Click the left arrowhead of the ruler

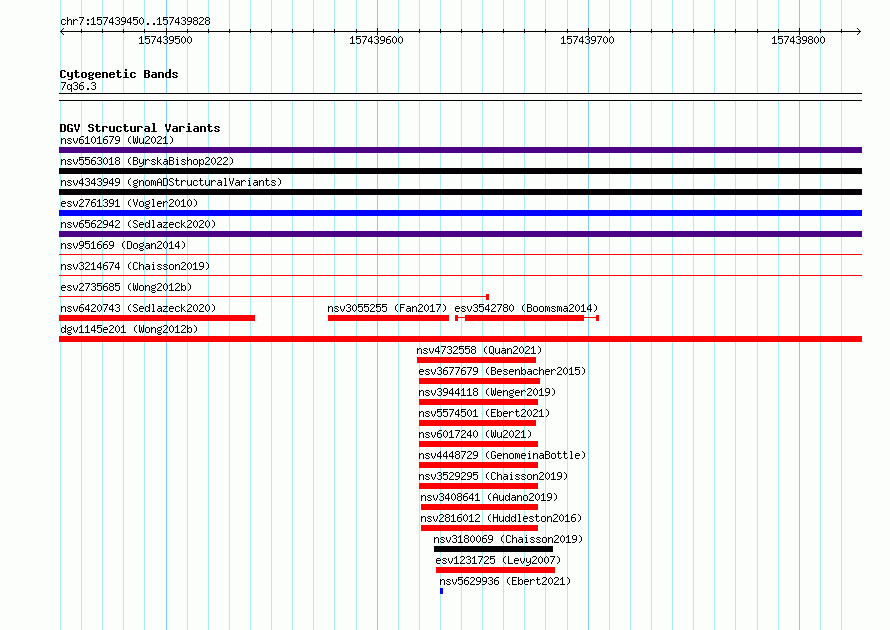pos(62,32)
